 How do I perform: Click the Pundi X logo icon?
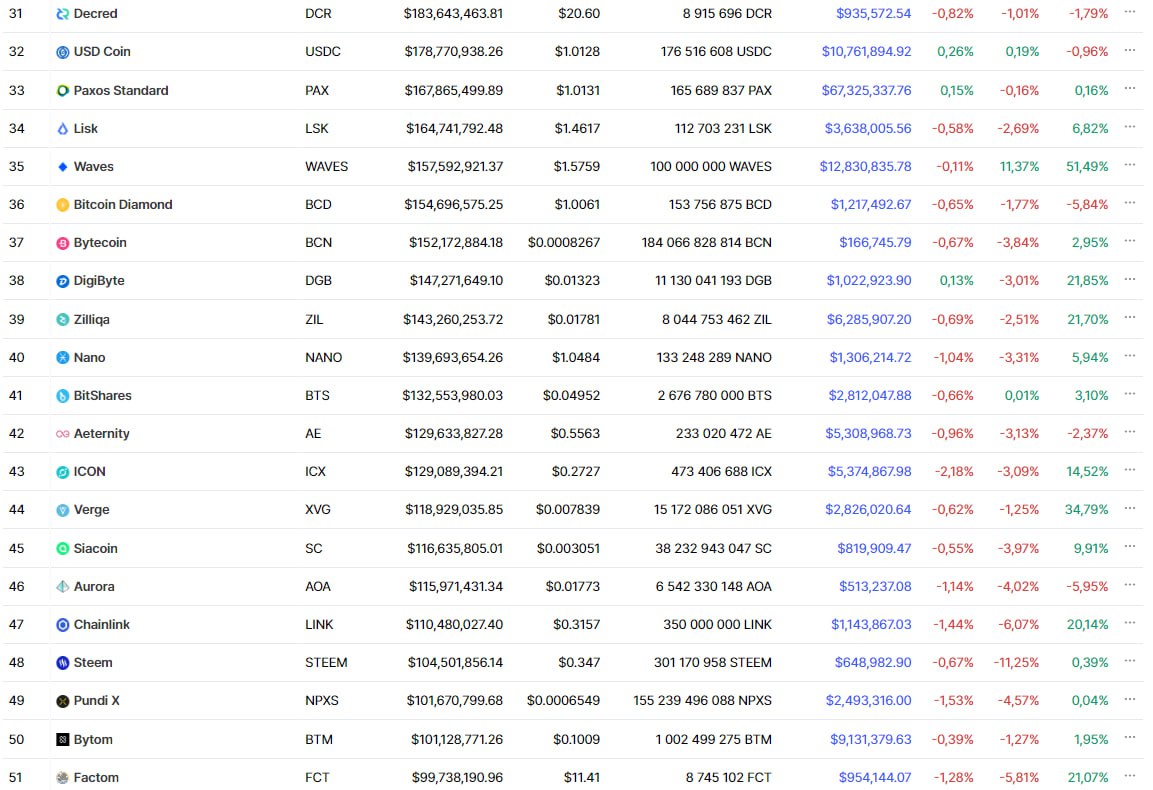tap(63, 701)
